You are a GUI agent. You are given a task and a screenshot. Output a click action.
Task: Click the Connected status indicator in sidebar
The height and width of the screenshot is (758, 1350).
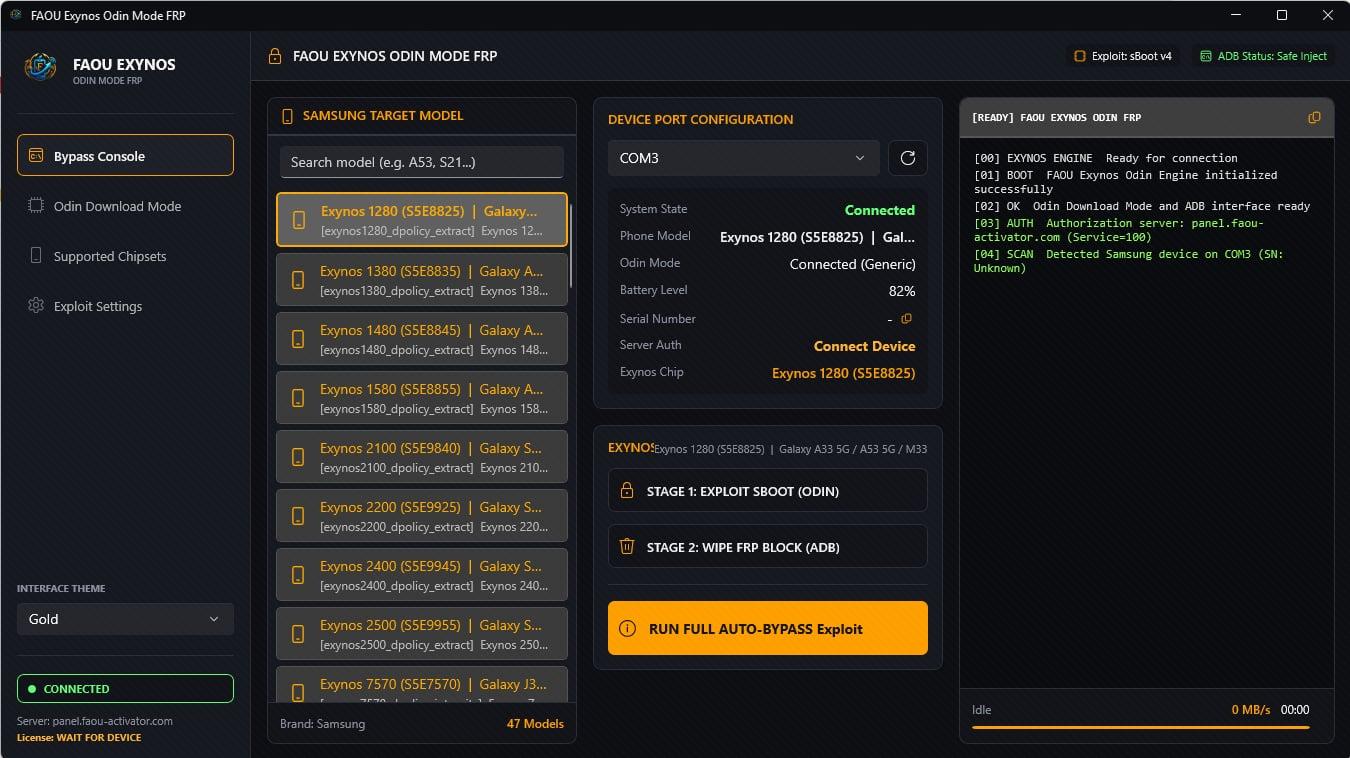click(125, 689)
